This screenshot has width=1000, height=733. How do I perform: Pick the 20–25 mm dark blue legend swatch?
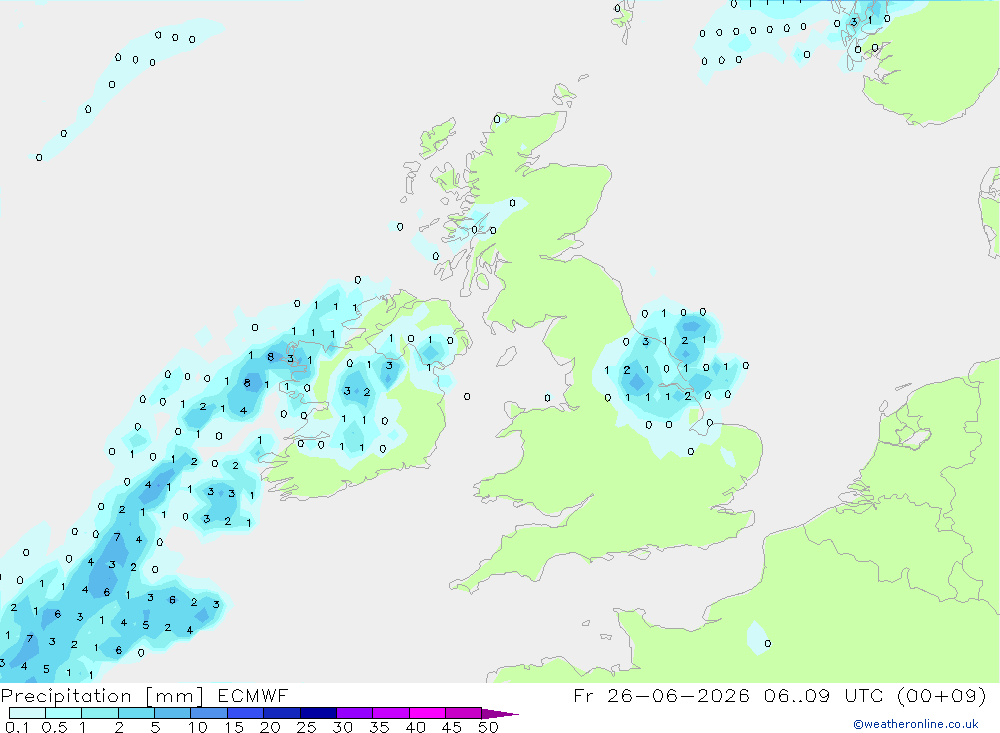click(281, 713)
